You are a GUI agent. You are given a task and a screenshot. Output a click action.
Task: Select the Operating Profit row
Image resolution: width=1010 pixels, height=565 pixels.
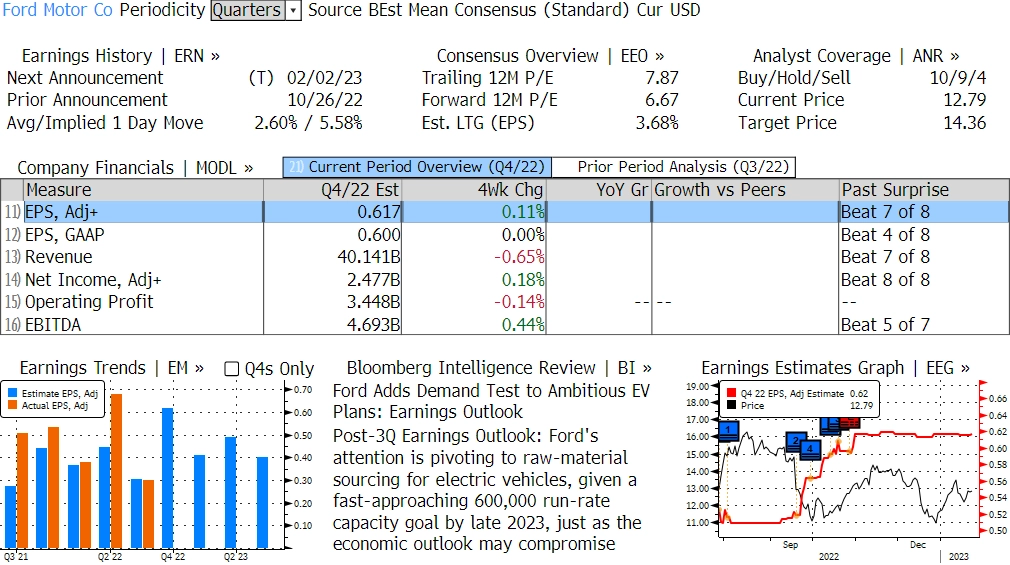click(505, 302)
